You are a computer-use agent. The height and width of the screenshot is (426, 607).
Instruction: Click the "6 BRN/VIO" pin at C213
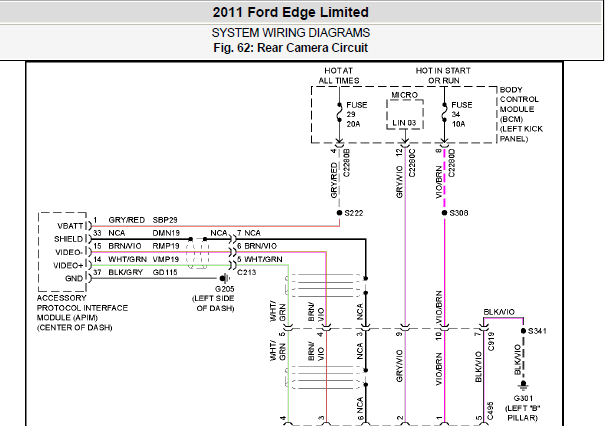pos(257,246)
